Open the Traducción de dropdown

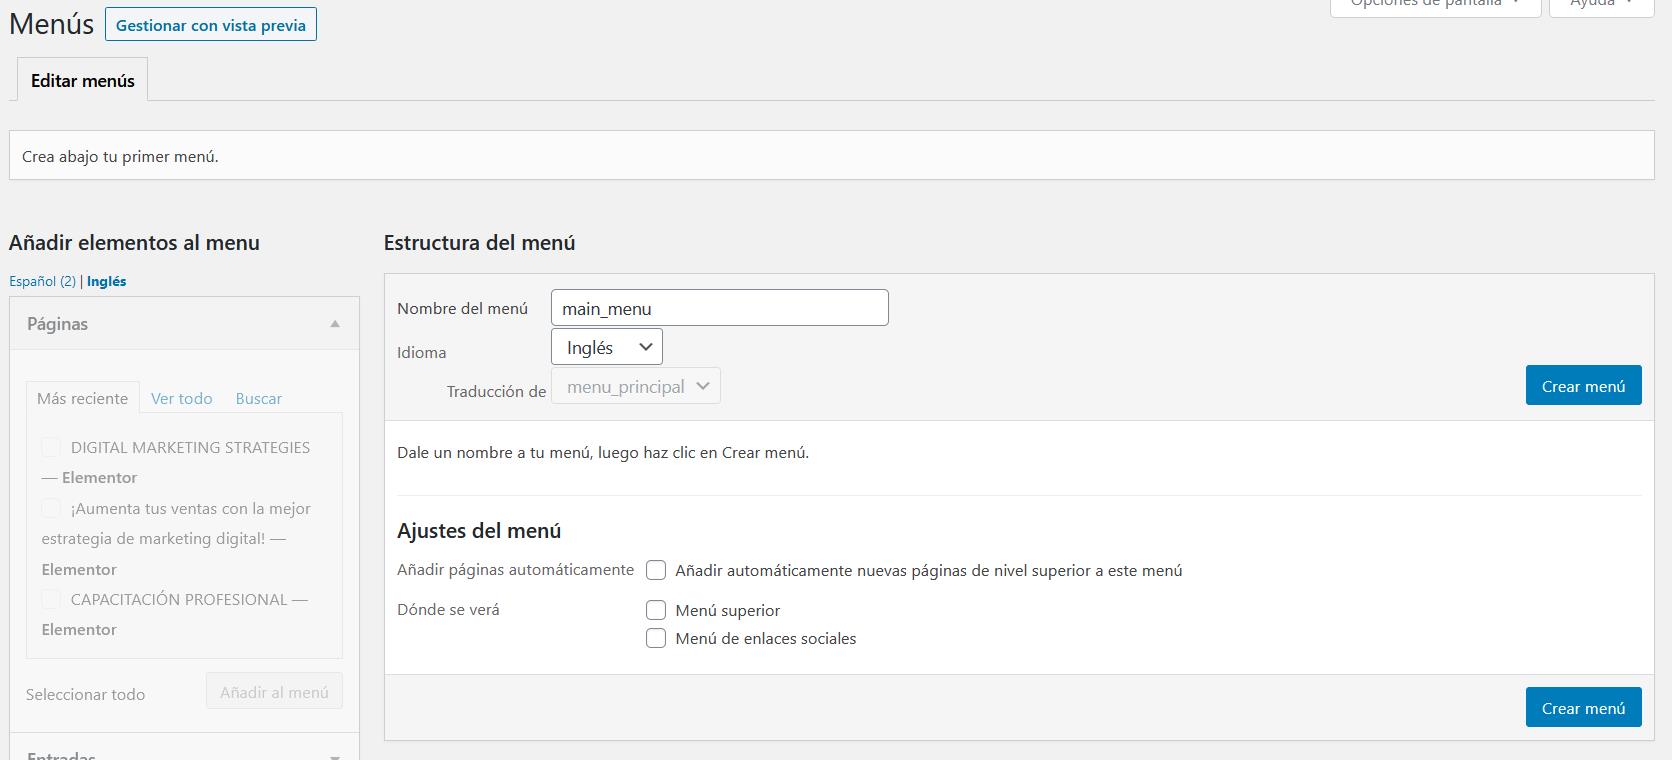tap(634, 387)
